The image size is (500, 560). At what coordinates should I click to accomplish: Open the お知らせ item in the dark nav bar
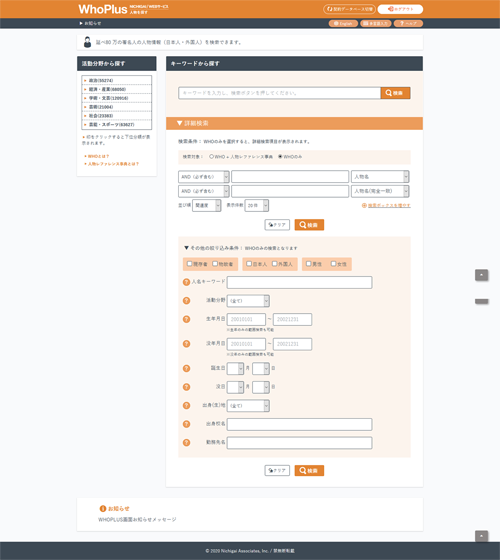(90, 23)
